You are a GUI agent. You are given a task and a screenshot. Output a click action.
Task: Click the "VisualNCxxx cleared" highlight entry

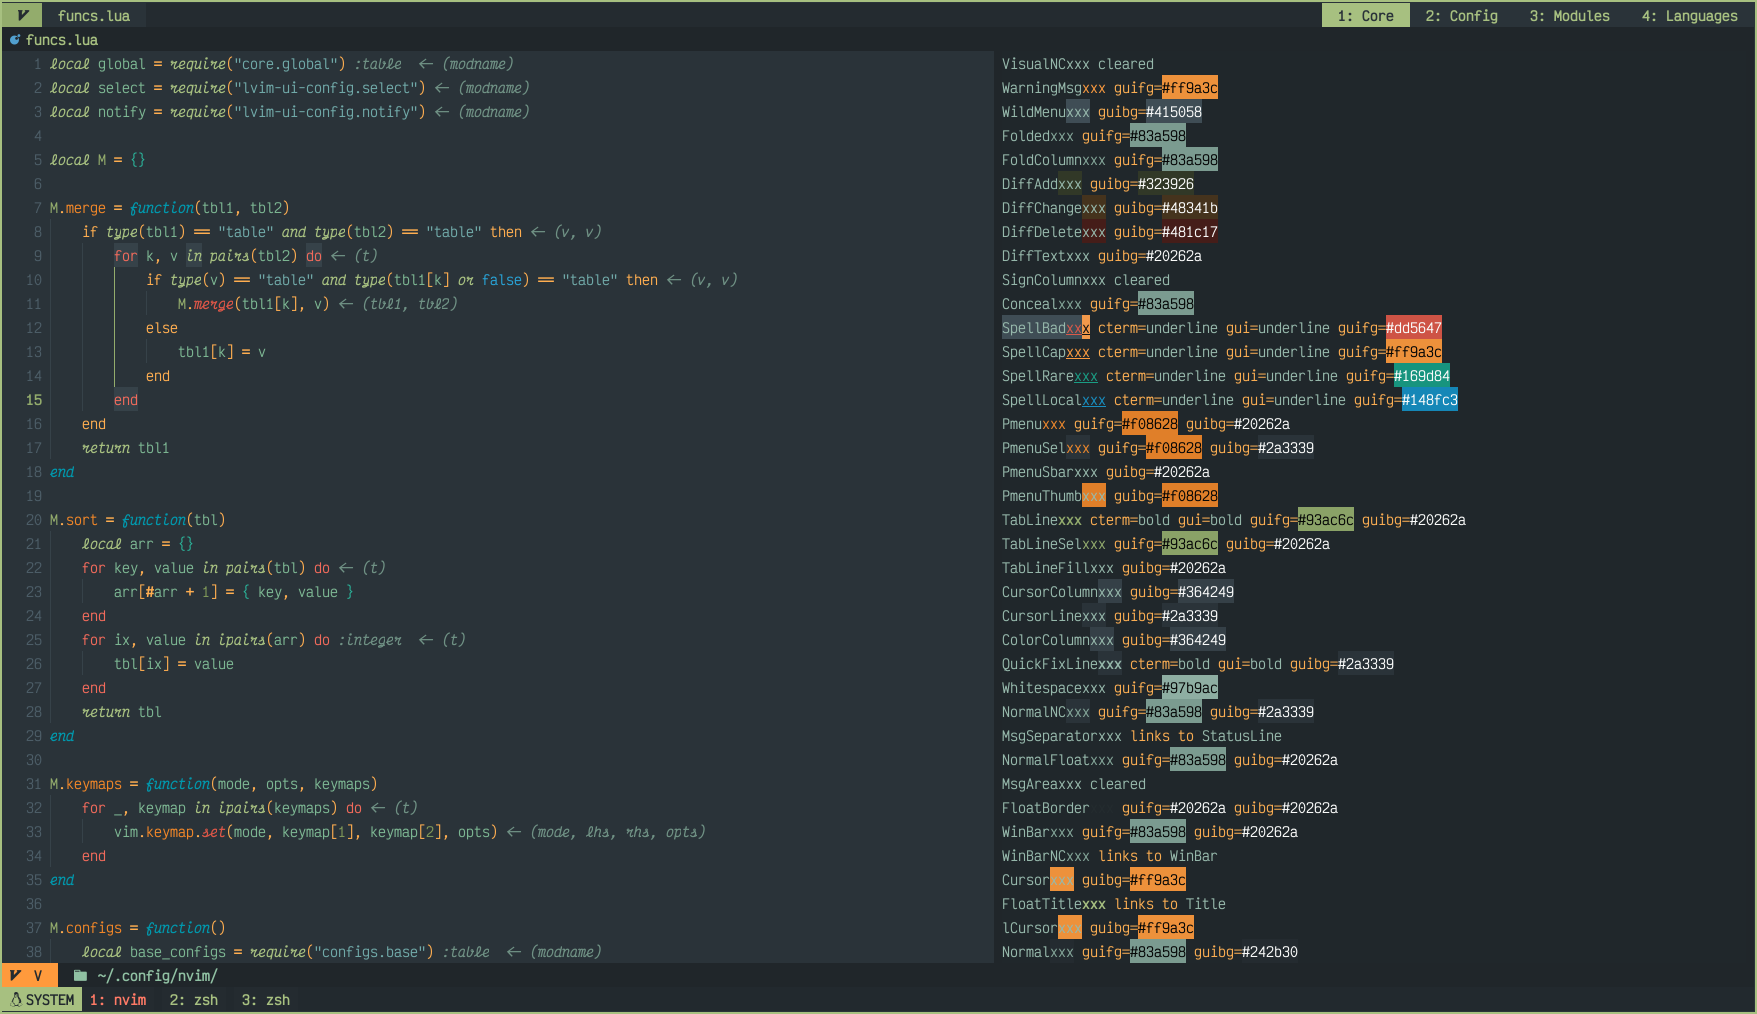[1078, 64]
